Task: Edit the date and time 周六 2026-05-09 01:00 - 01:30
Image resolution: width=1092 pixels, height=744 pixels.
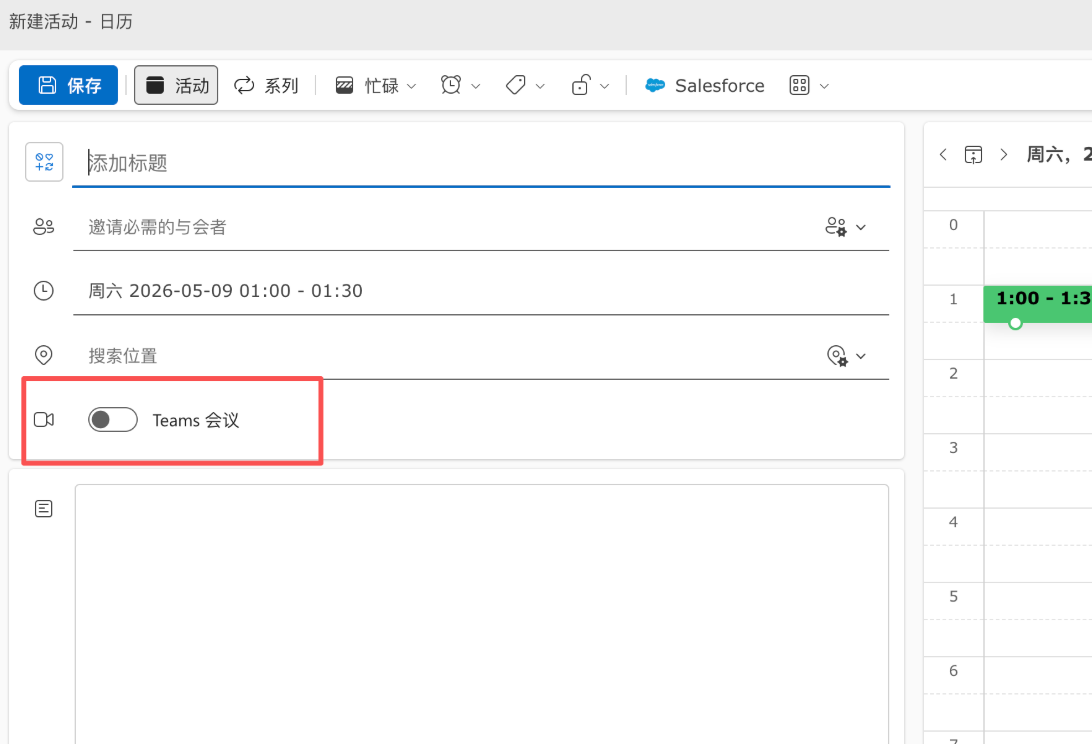Action: (x=481, y=290)
